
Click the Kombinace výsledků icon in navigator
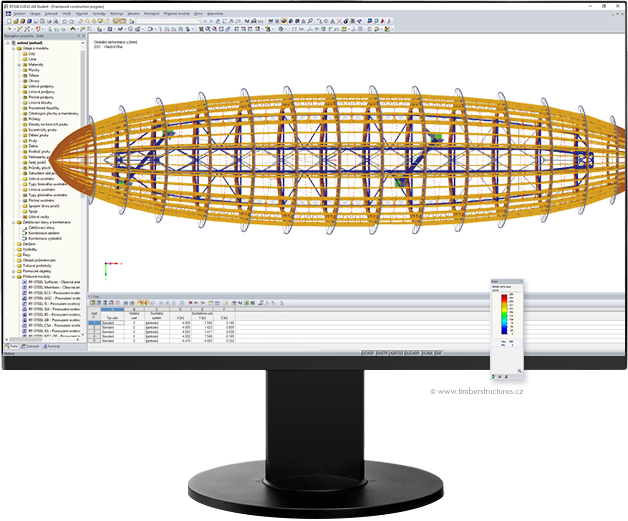pos(25,238)
